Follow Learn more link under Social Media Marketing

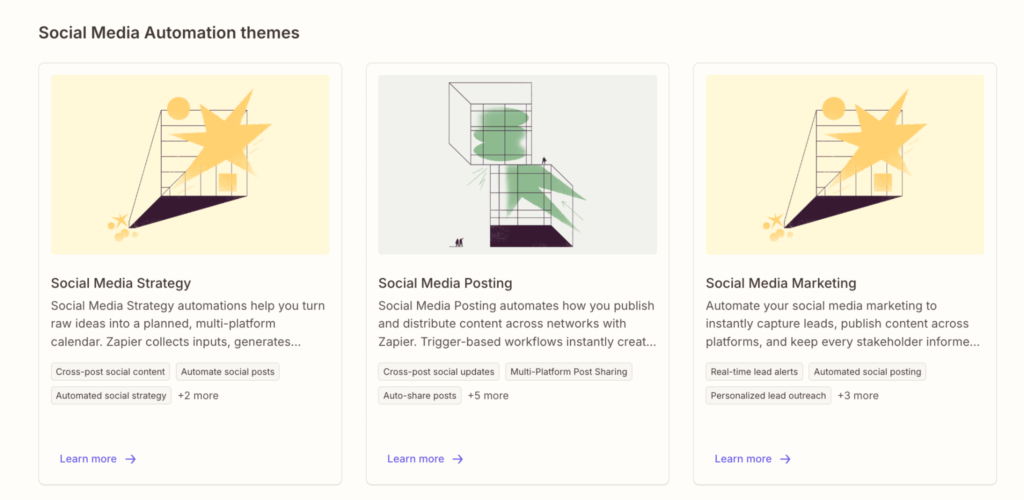[743, 459]
